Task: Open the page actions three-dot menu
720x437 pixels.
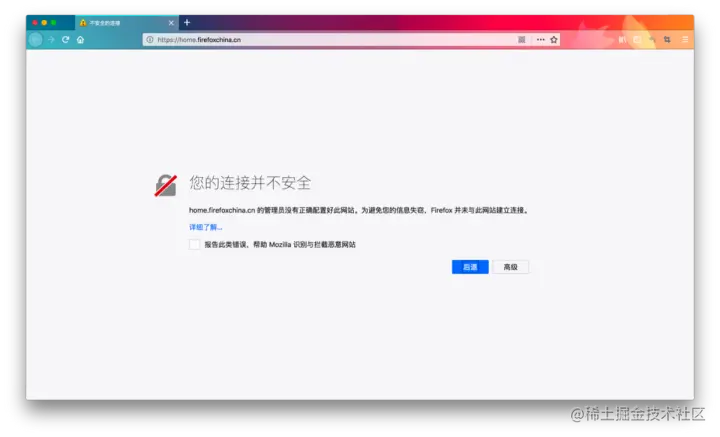Action: coord(540,40)
